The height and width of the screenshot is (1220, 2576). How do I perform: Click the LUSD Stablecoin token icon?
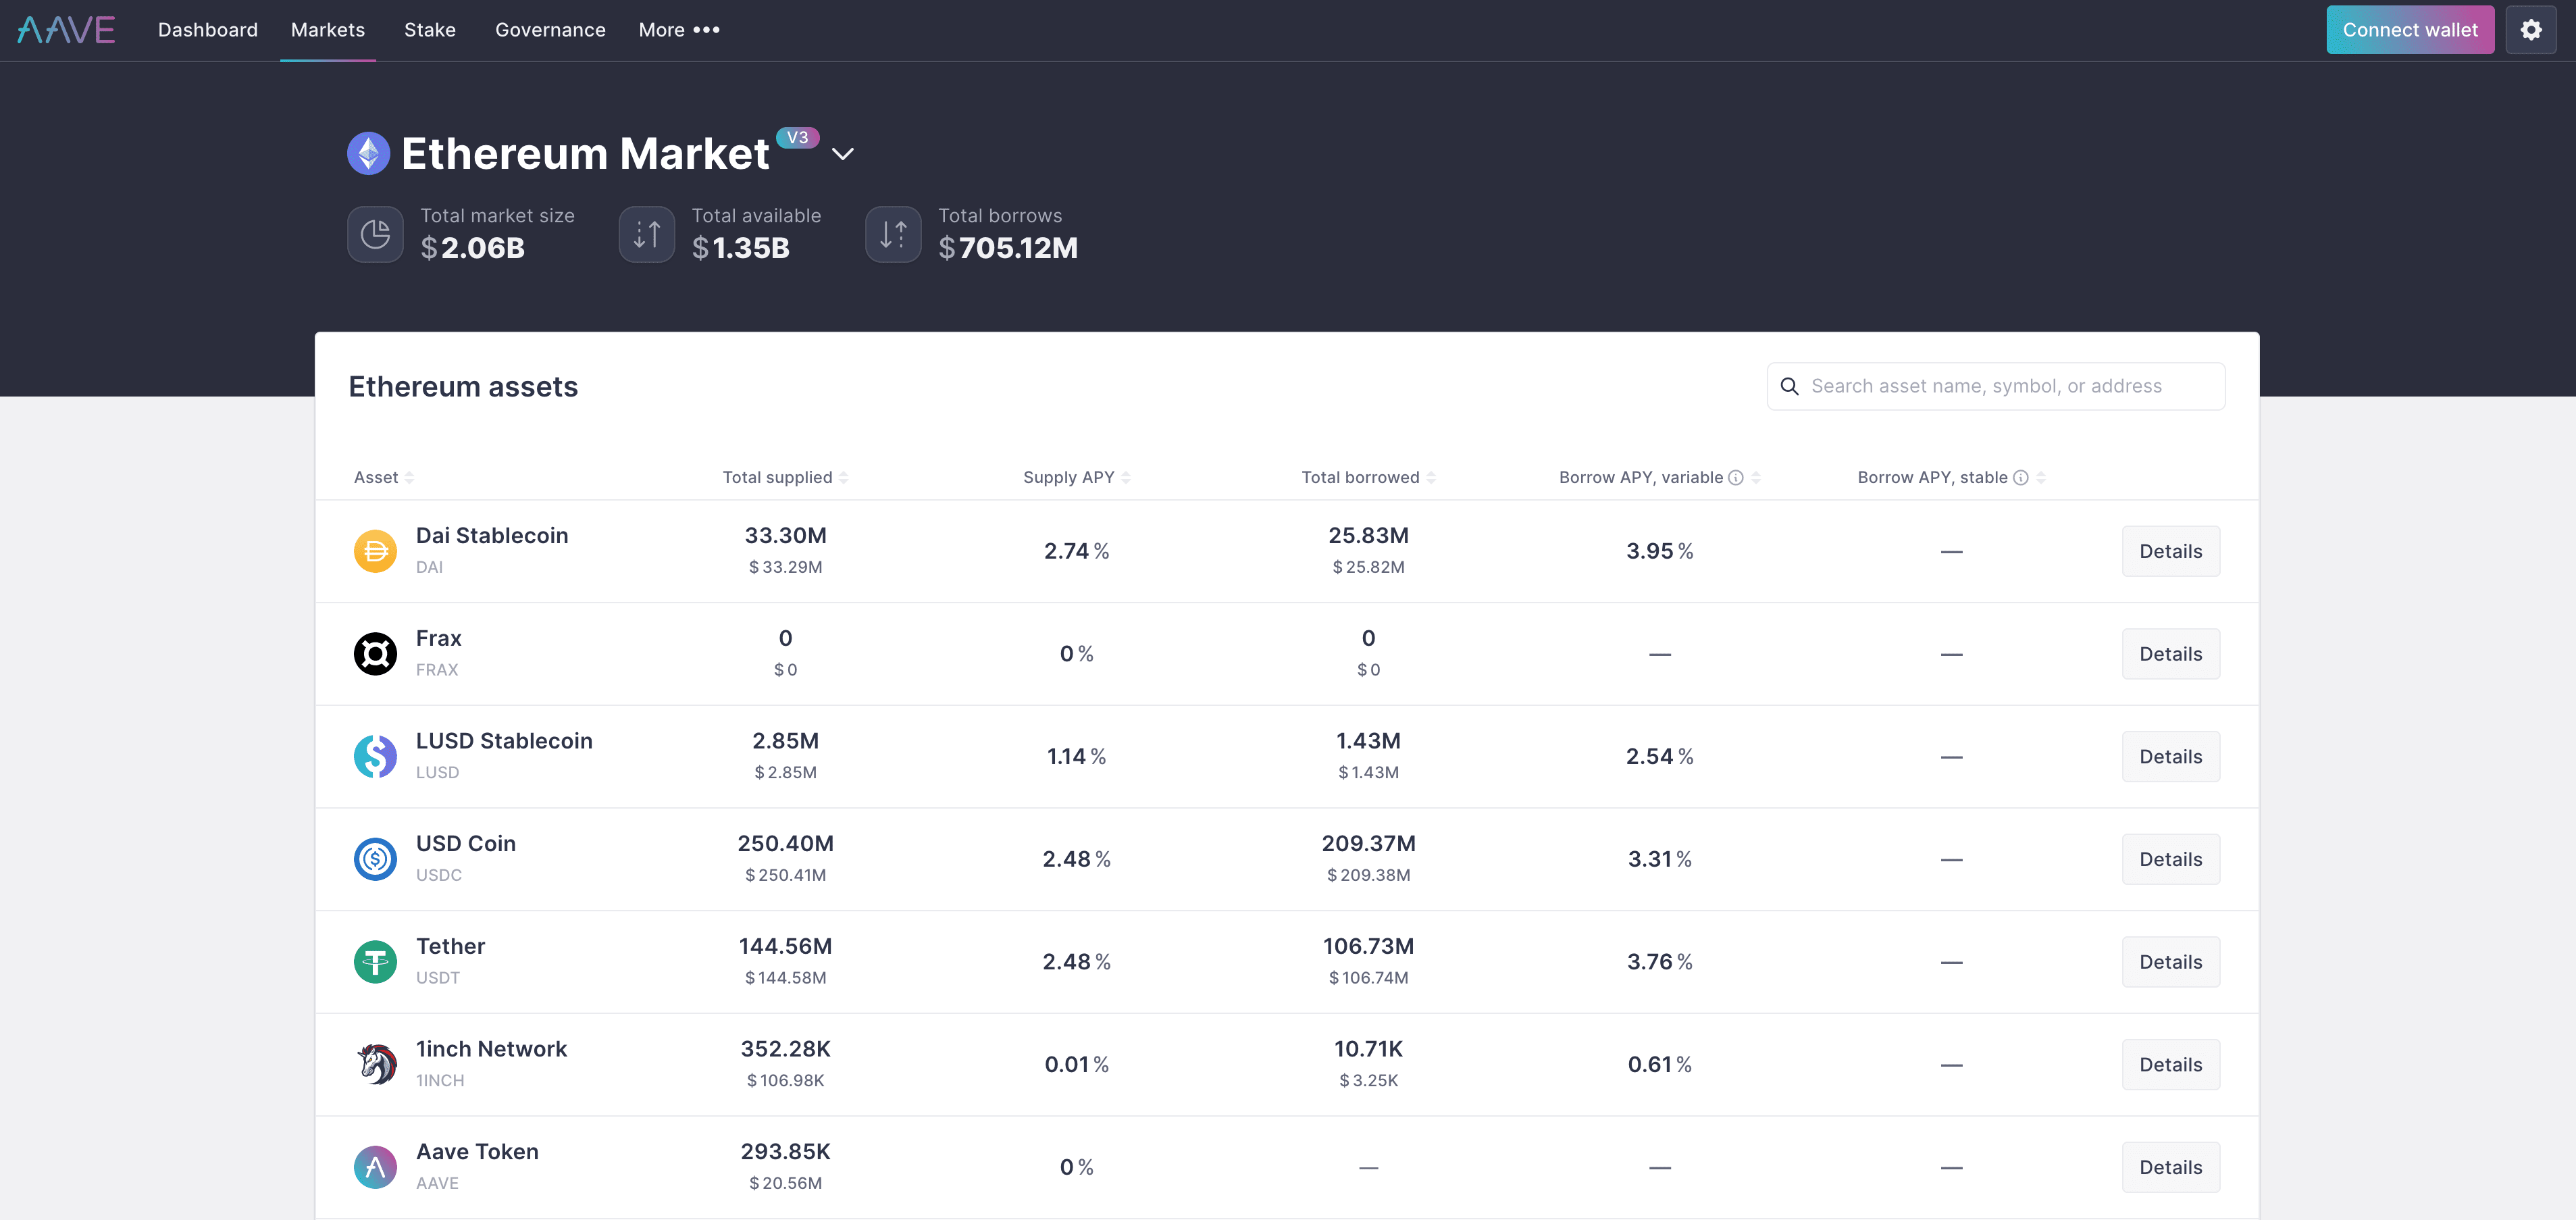click(375, 756)
